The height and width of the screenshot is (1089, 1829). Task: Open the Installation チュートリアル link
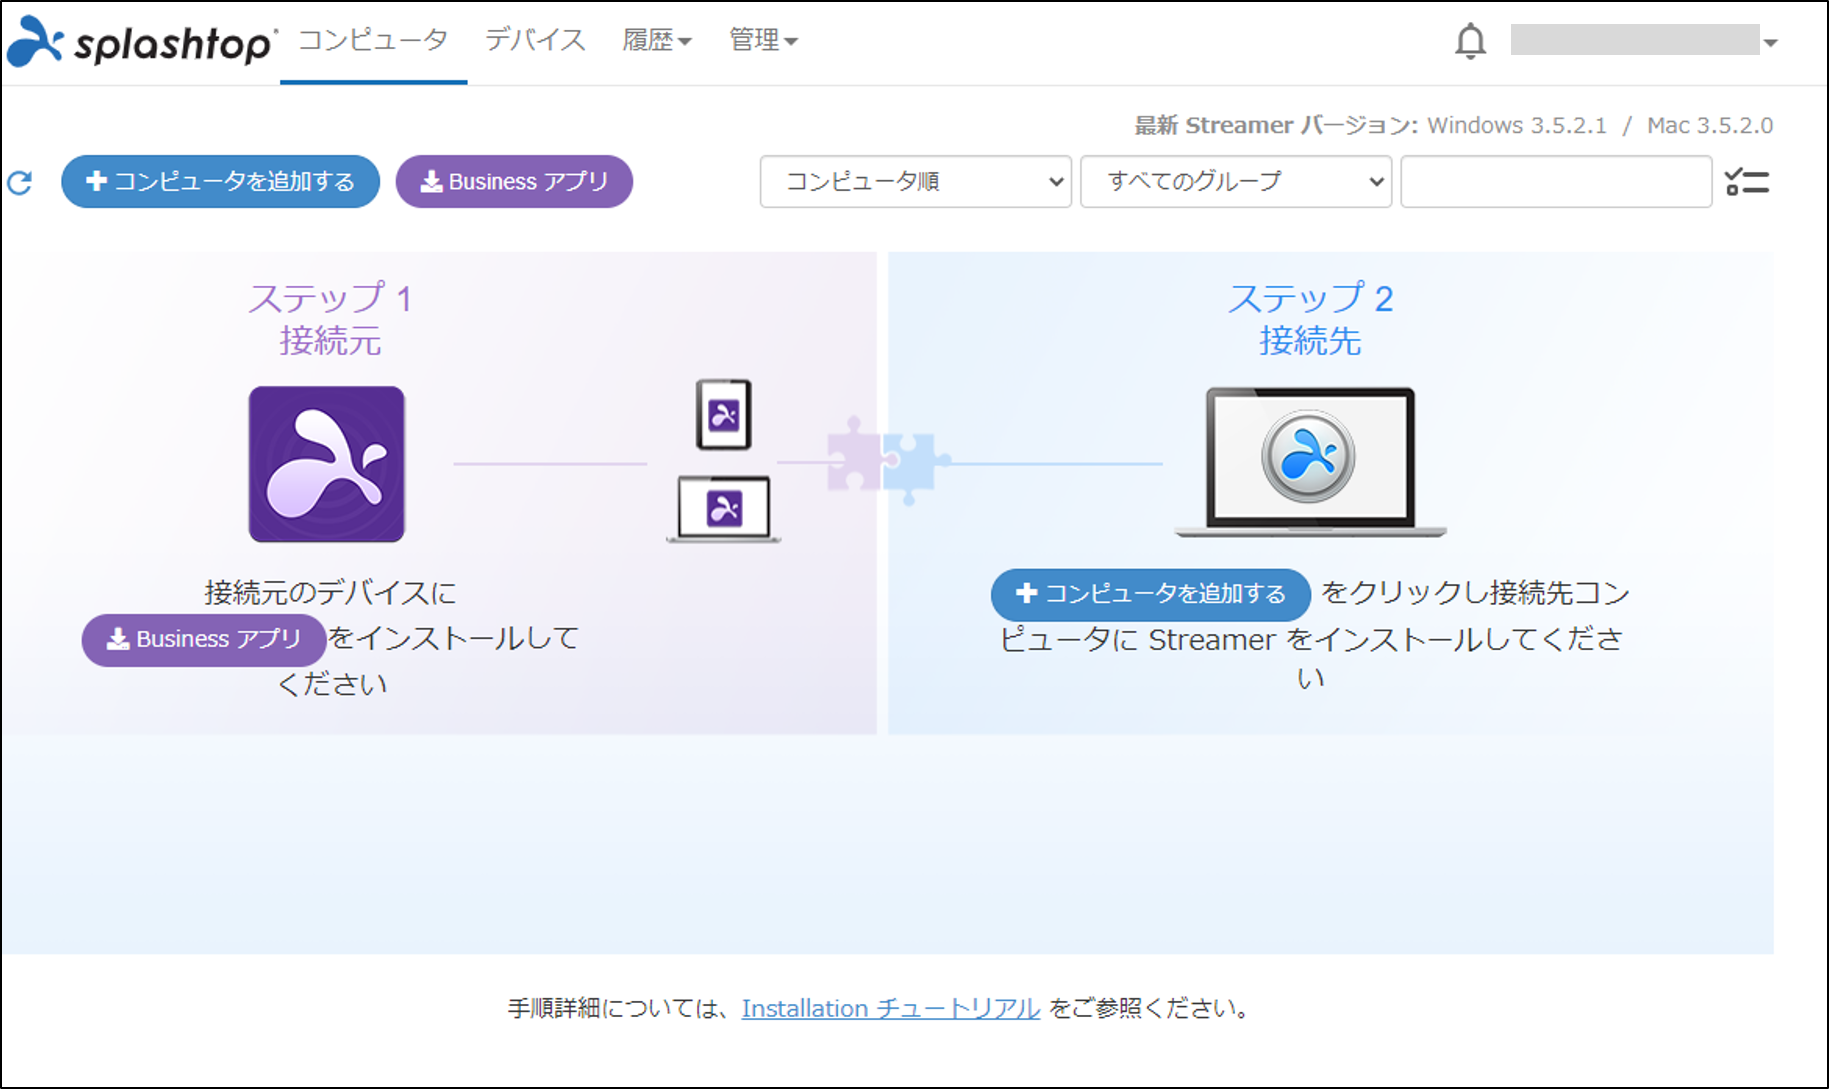point(889,1008)
